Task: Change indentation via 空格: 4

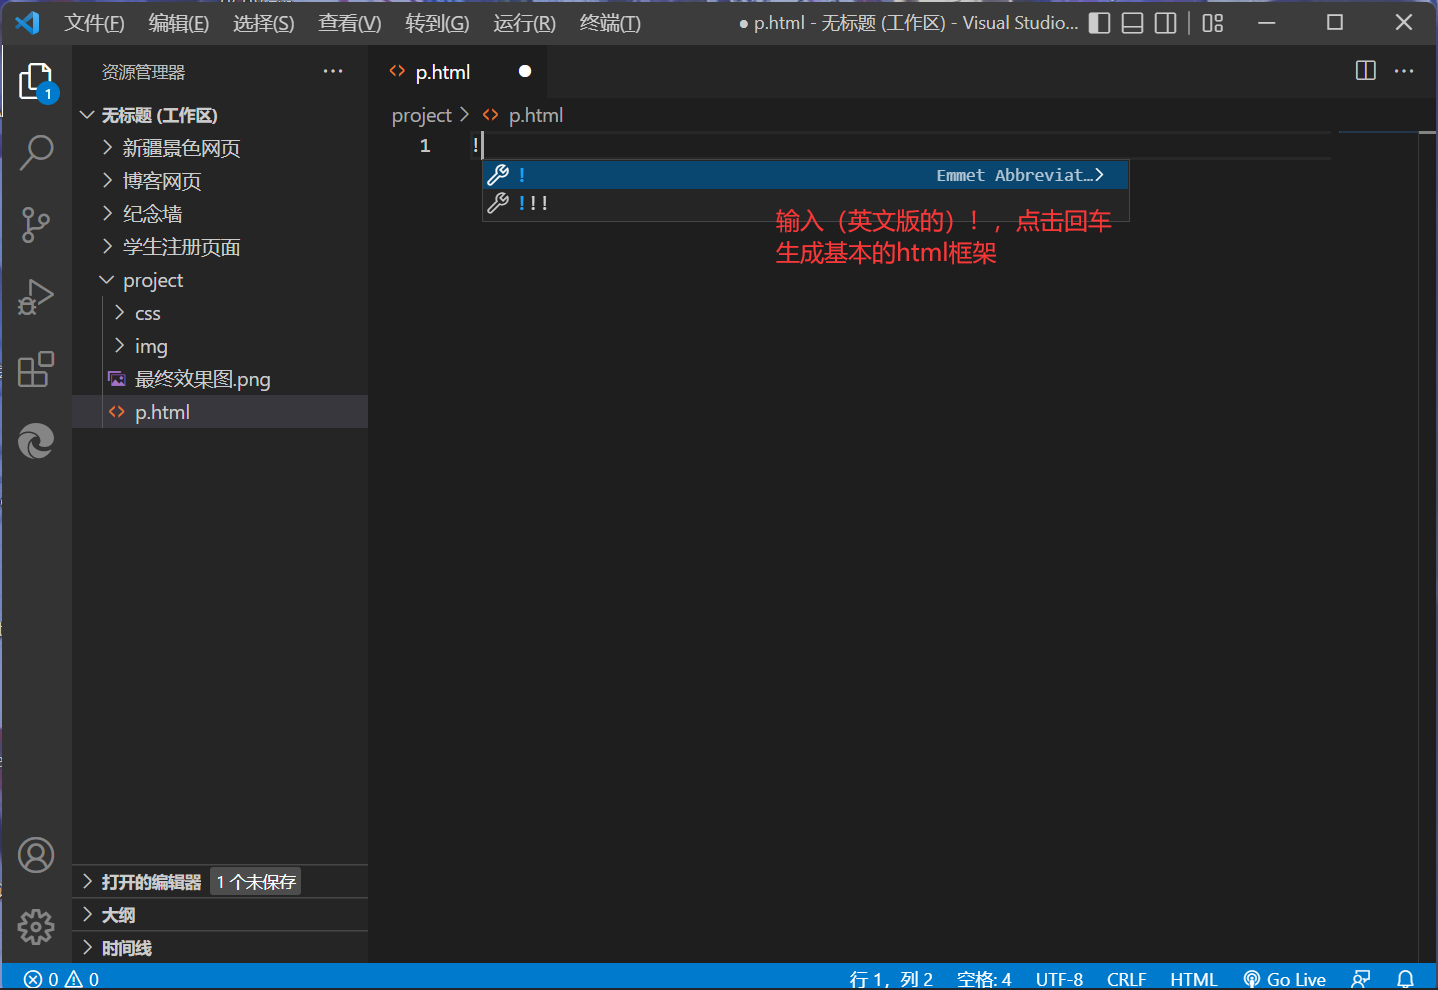Action: click(x=984, y=979)
